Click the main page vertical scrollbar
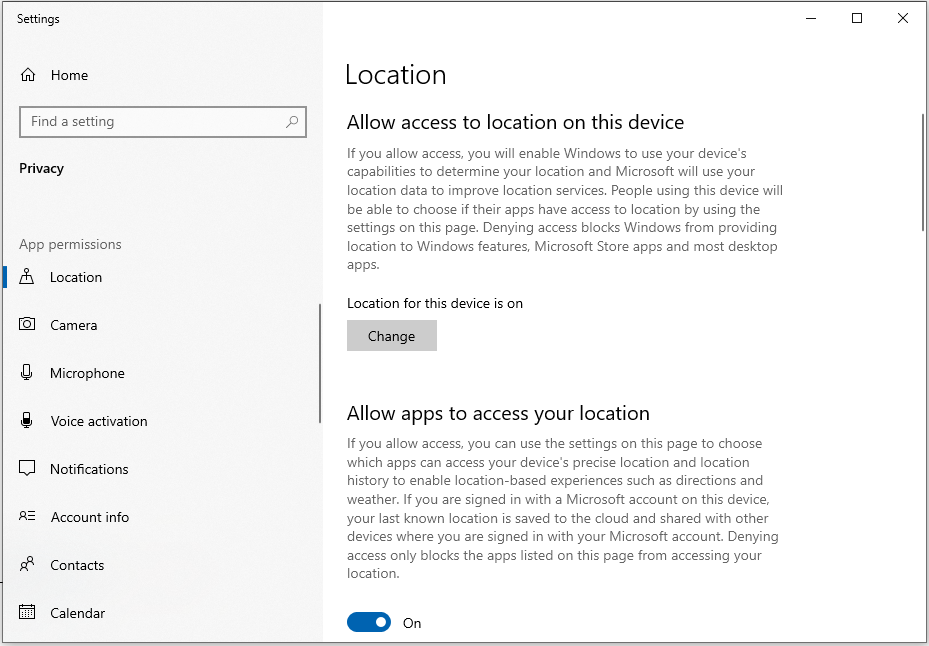929x646 pixels. [922, 172]
